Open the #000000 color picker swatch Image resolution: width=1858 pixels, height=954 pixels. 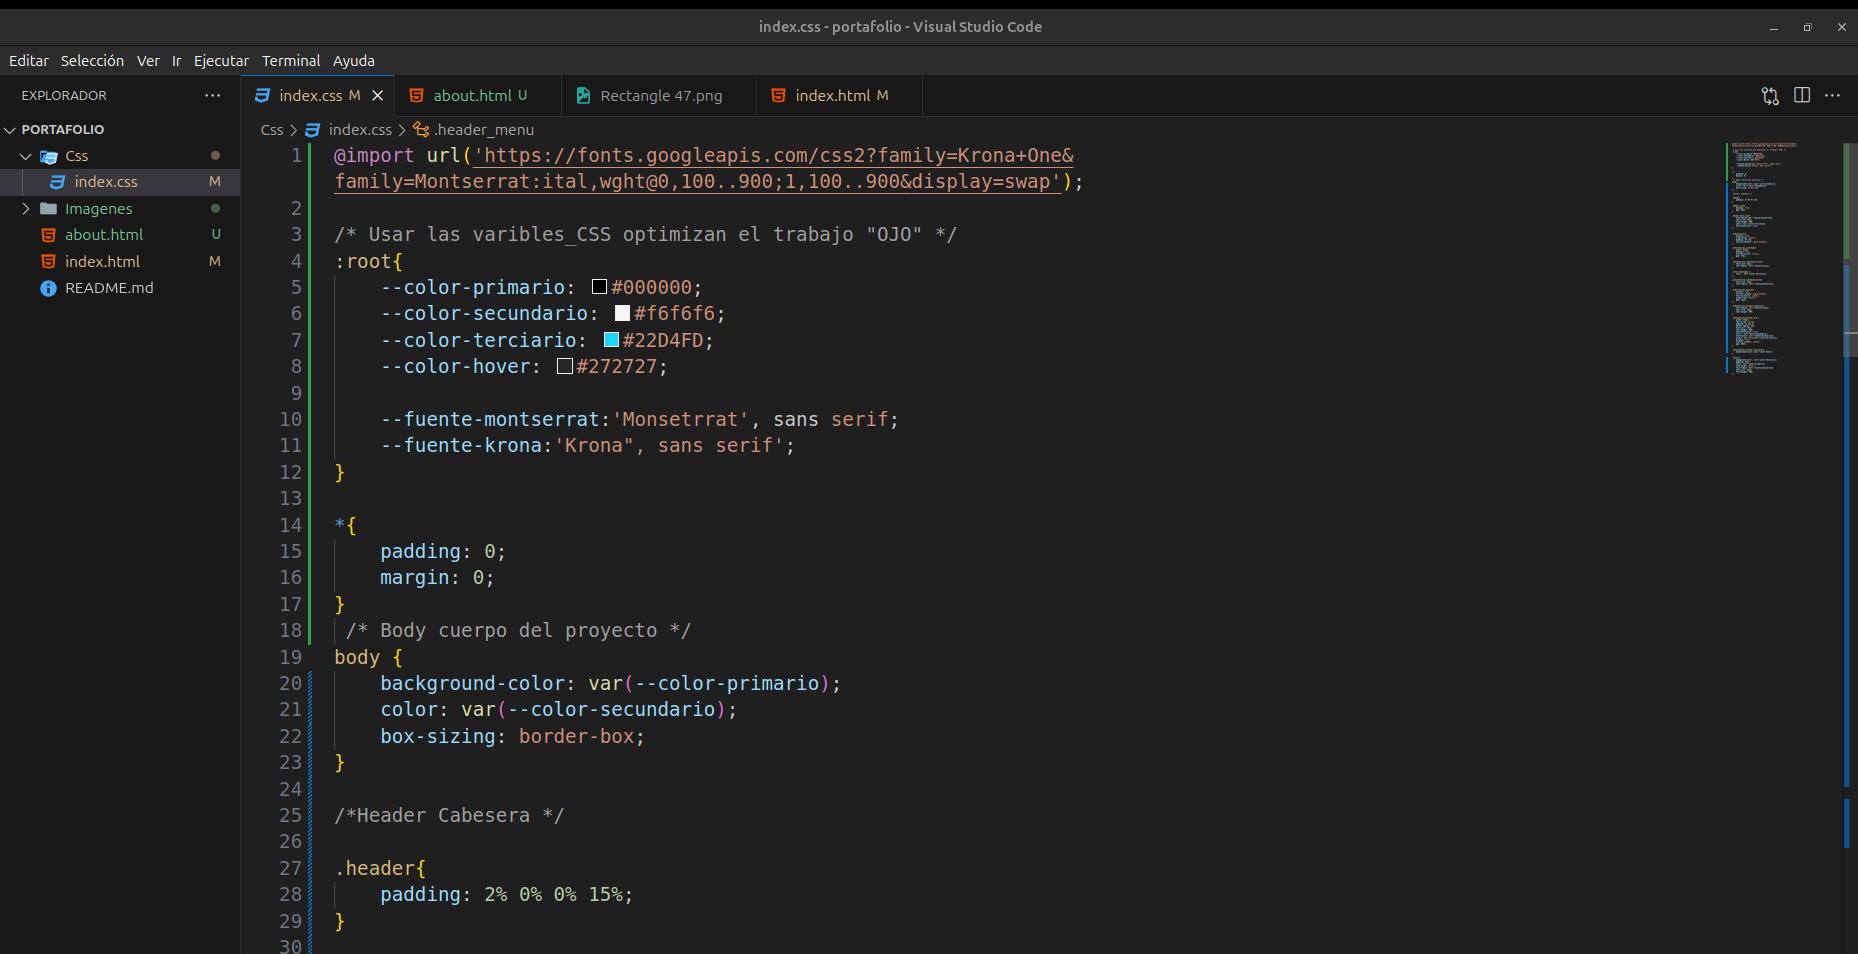[x=599, y=287]
